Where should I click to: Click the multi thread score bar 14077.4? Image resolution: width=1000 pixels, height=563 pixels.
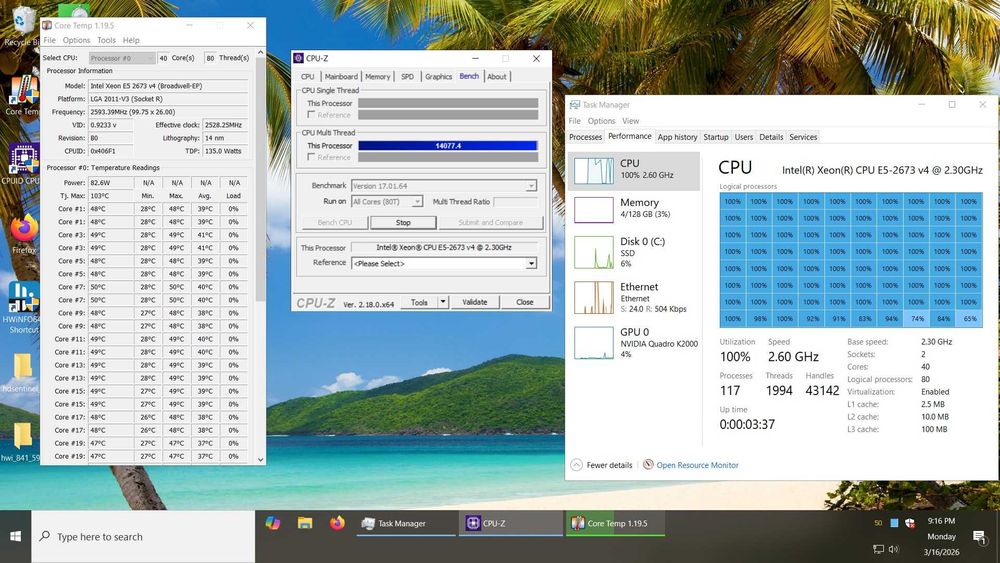pos(448,145)
